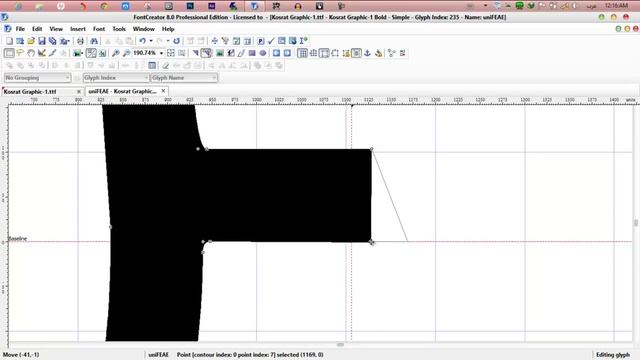Toggle the Contour mode arrow button
Image resolution: width=640 pixels, height=360 pixels.
point(196,53)
